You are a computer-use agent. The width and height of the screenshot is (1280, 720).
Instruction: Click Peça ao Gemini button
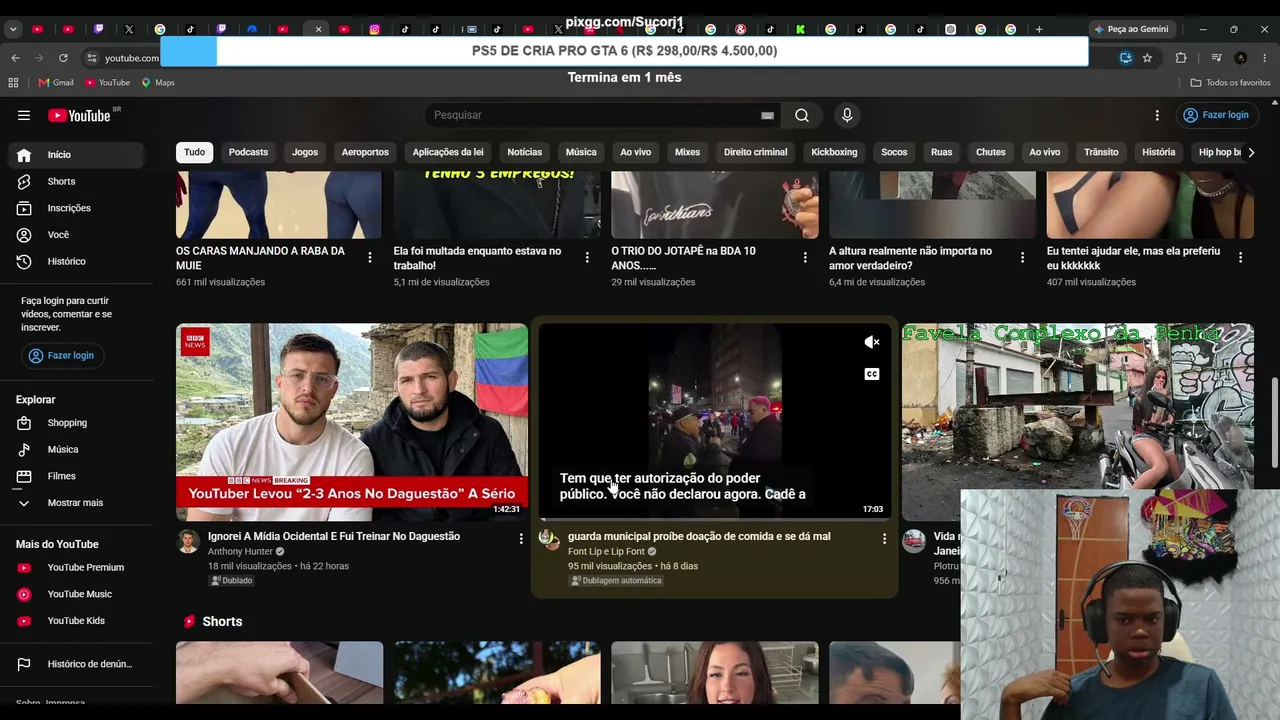click(1131, 29)
